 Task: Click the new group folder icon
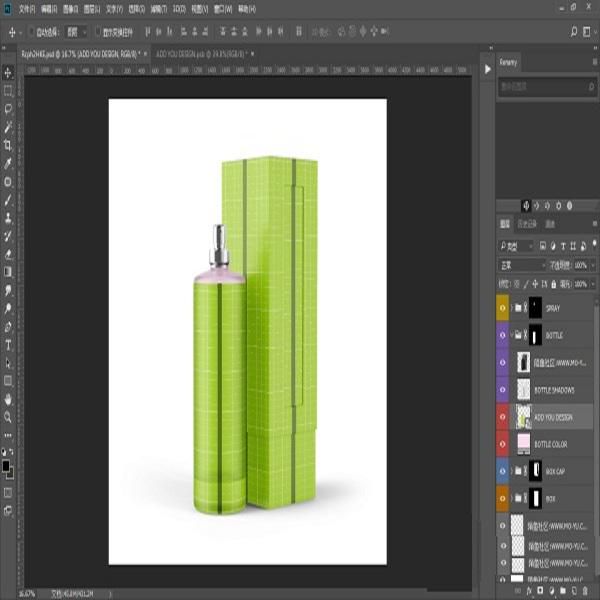coord(563,591)
